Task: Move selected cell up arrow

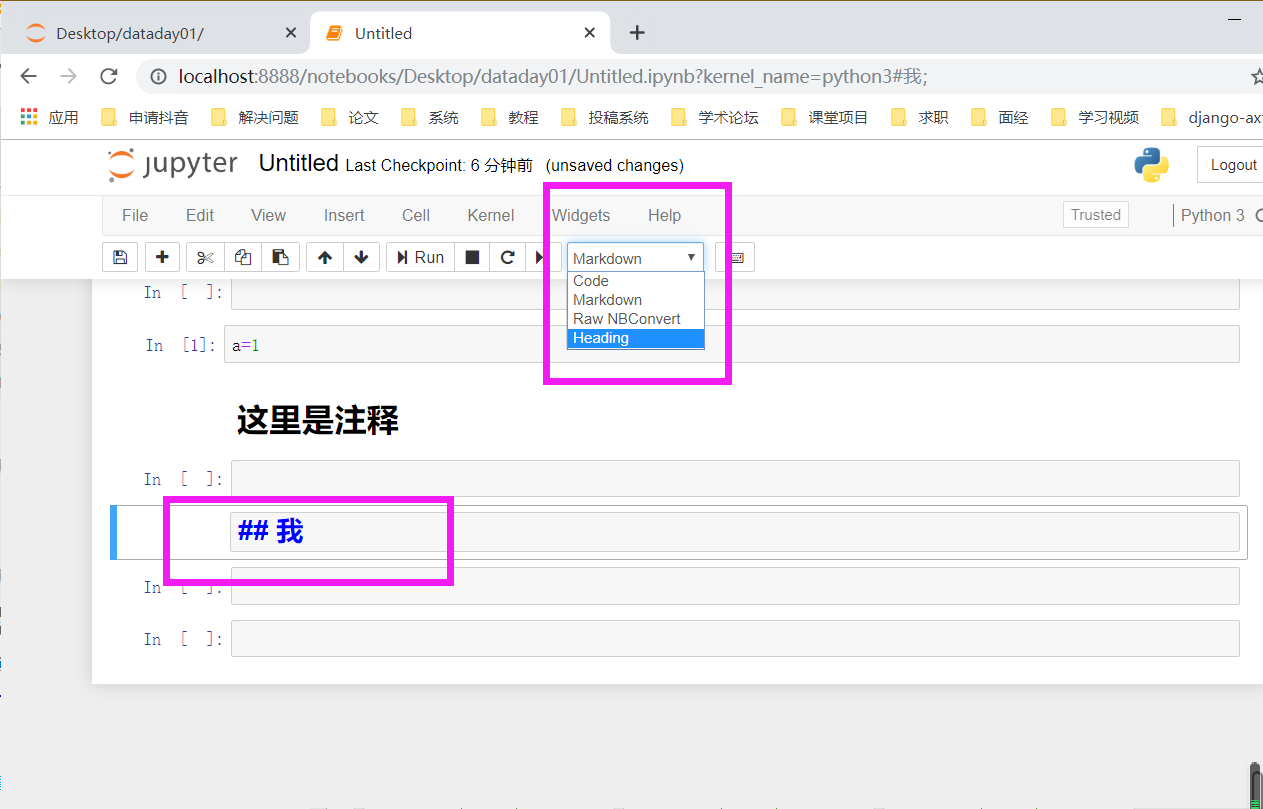Action: click(325, 257)
